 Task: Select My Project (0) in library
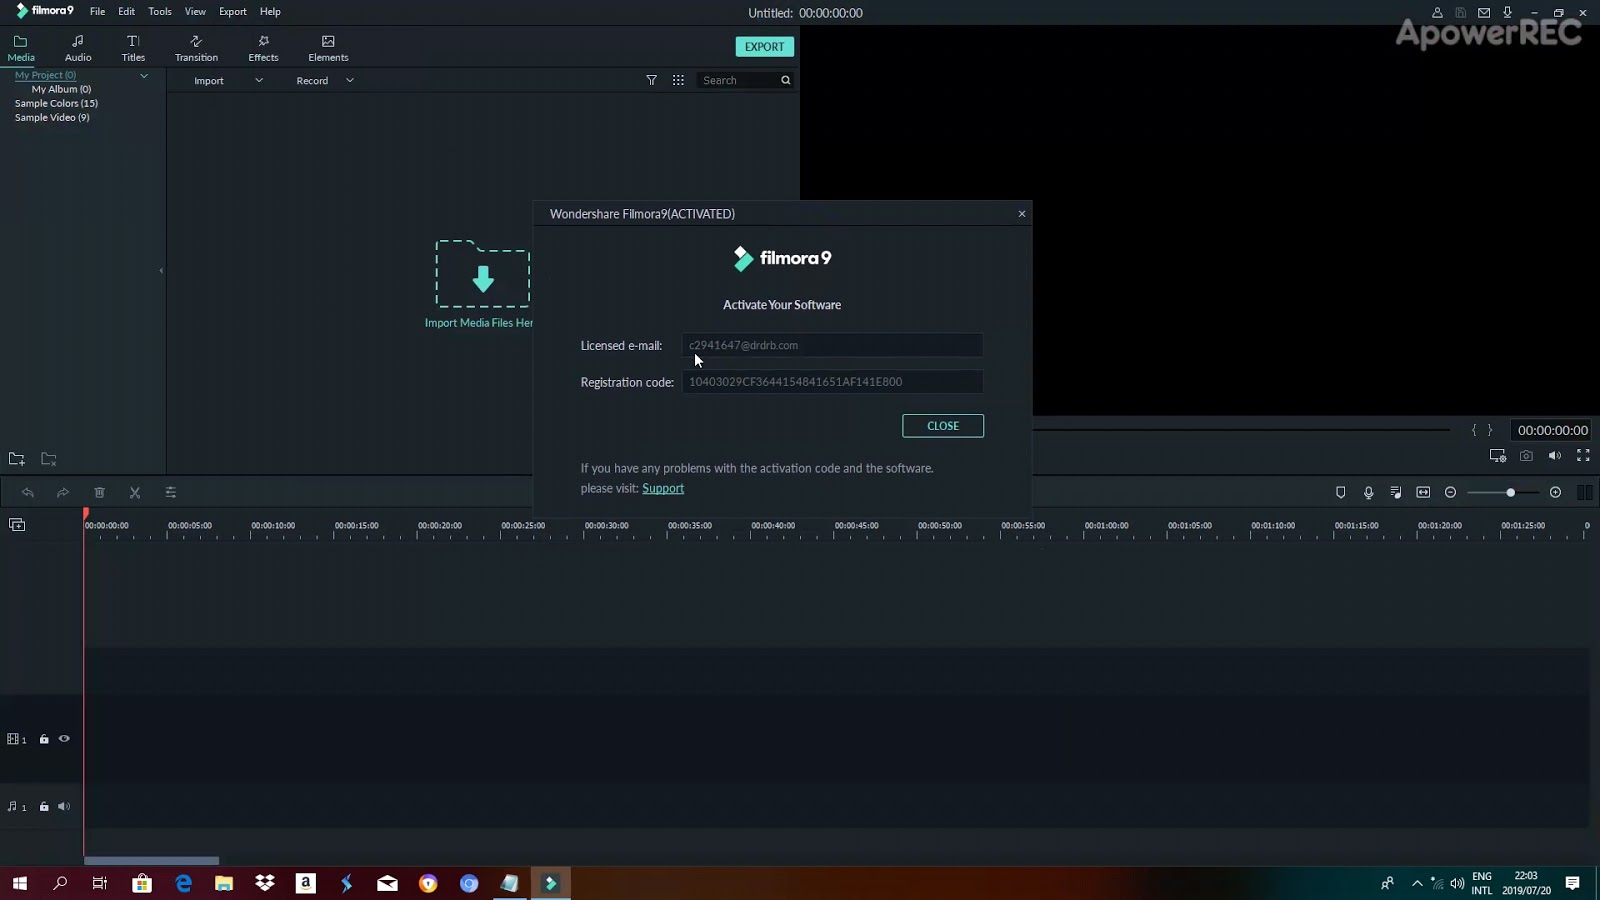(45, 75)
